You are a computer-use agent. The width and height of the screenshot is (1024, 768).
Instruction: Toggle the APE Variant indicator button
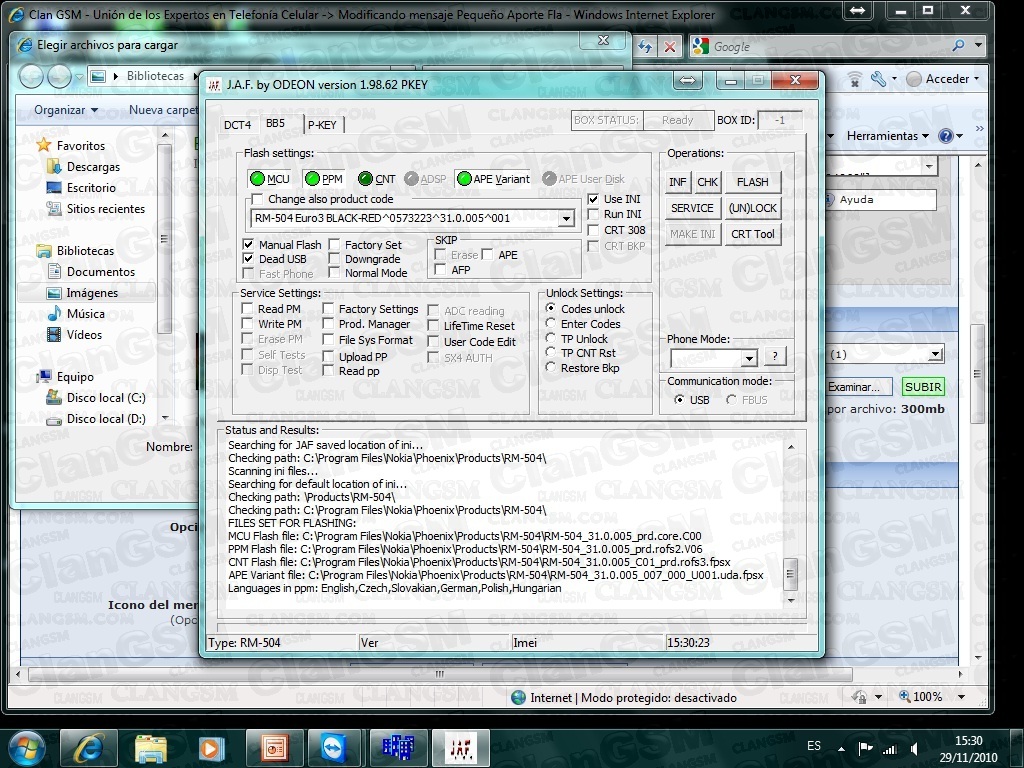[x=493, y=179]
